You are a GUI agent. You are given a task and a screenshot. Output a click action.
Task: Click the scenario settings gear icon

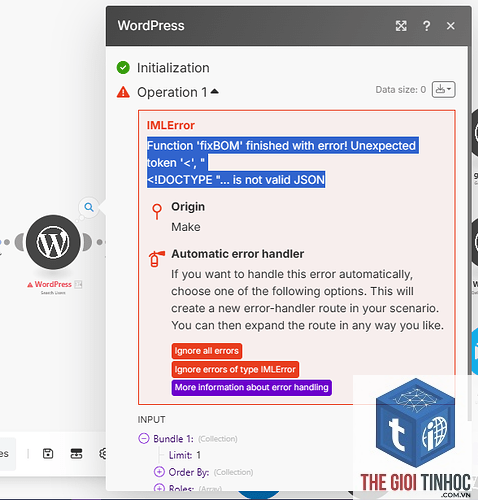click(103, 454)
